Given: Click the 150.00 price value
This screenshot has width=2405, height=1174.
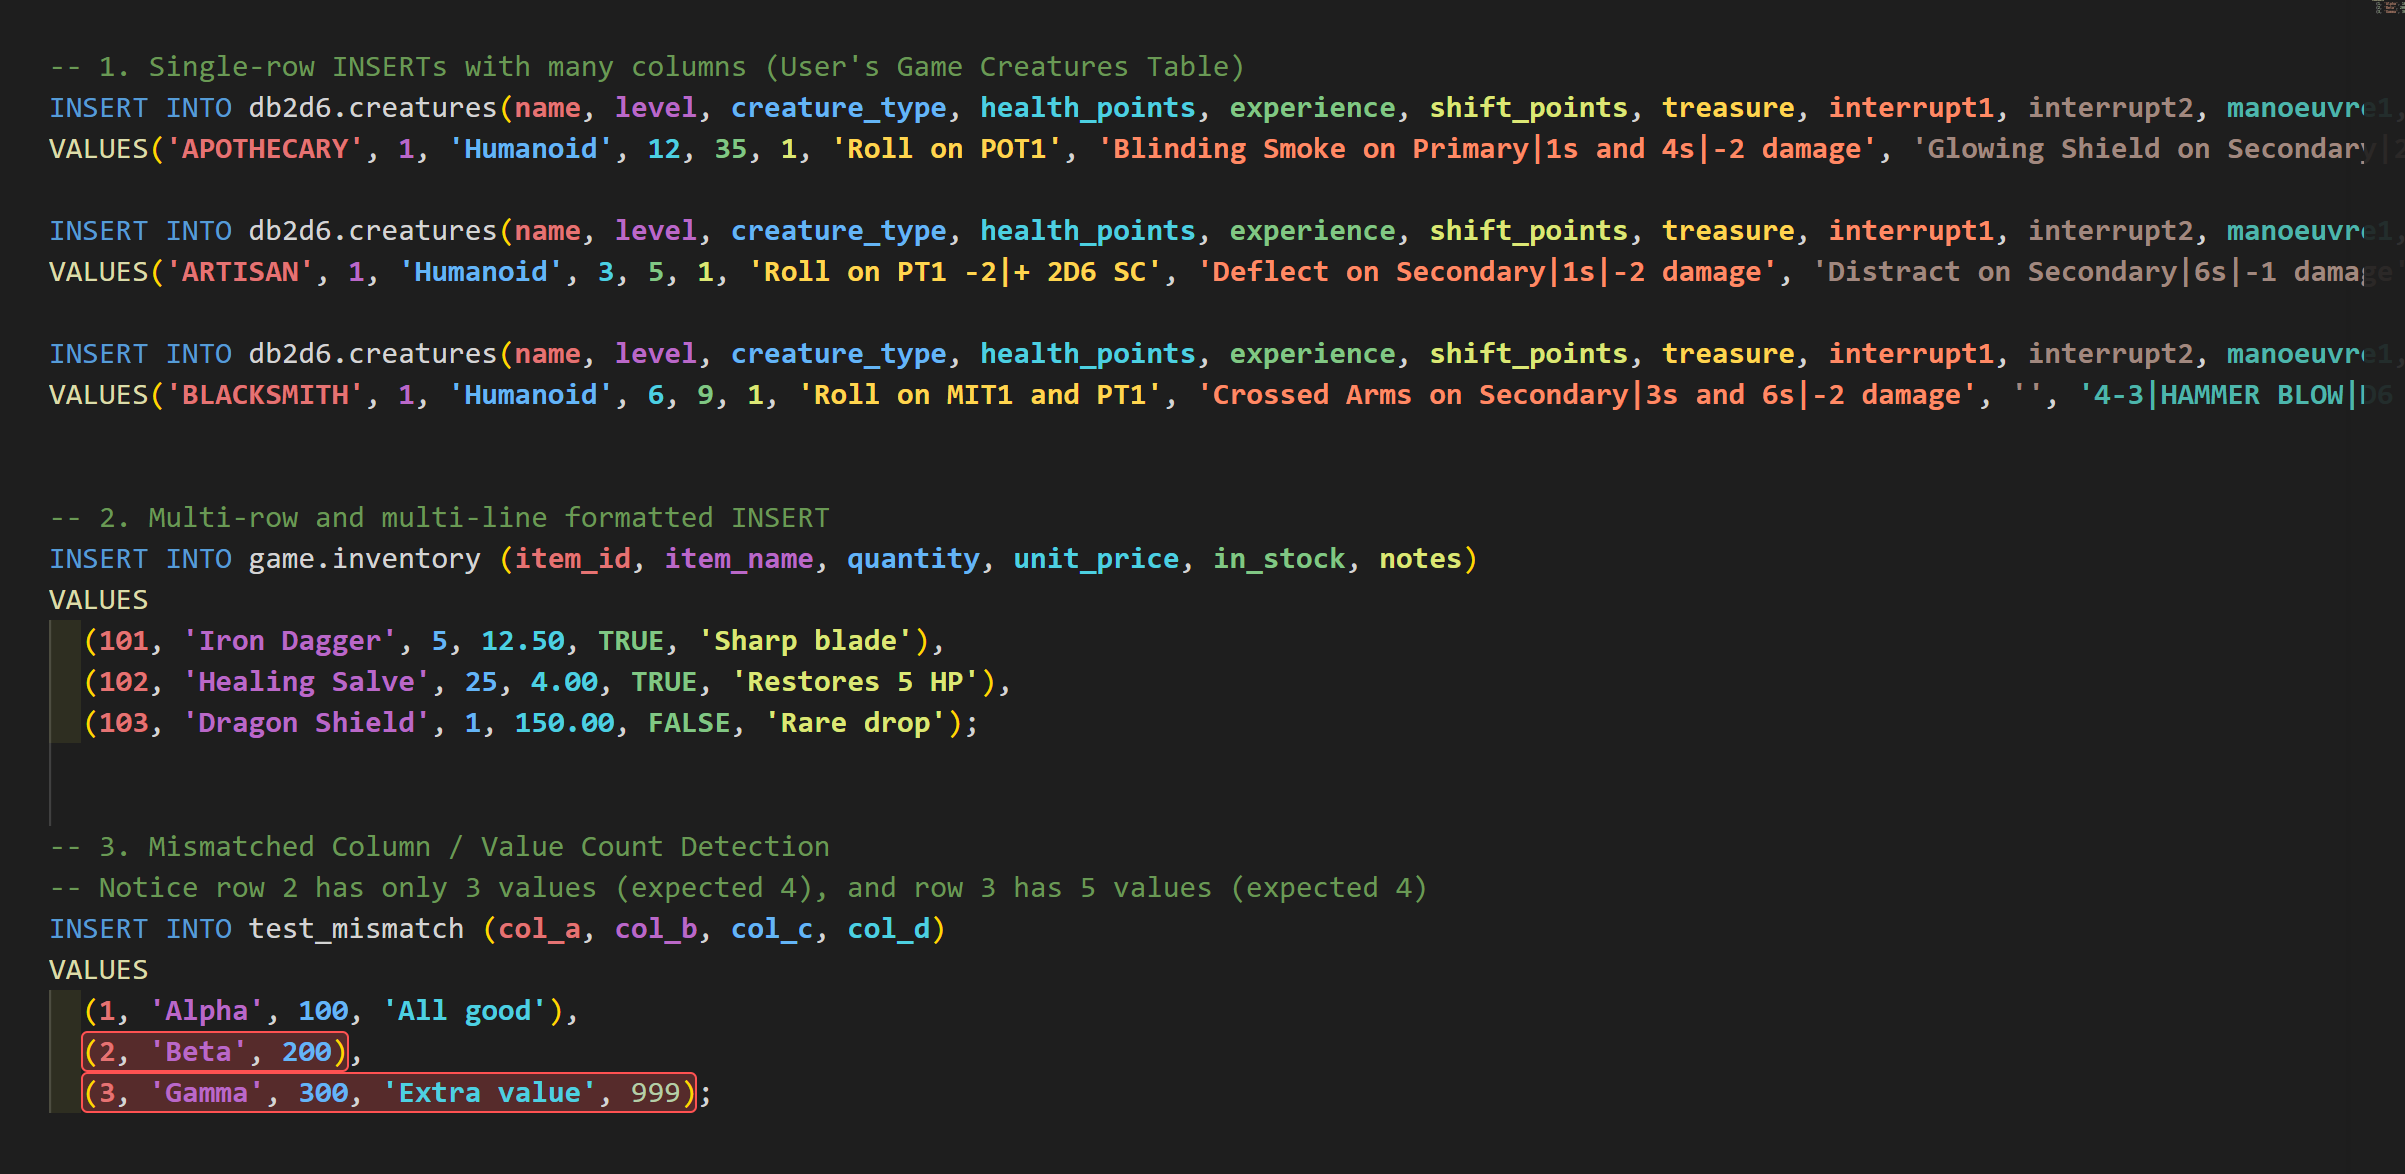Looking at the screenshot, I should [x=564, y=723].
